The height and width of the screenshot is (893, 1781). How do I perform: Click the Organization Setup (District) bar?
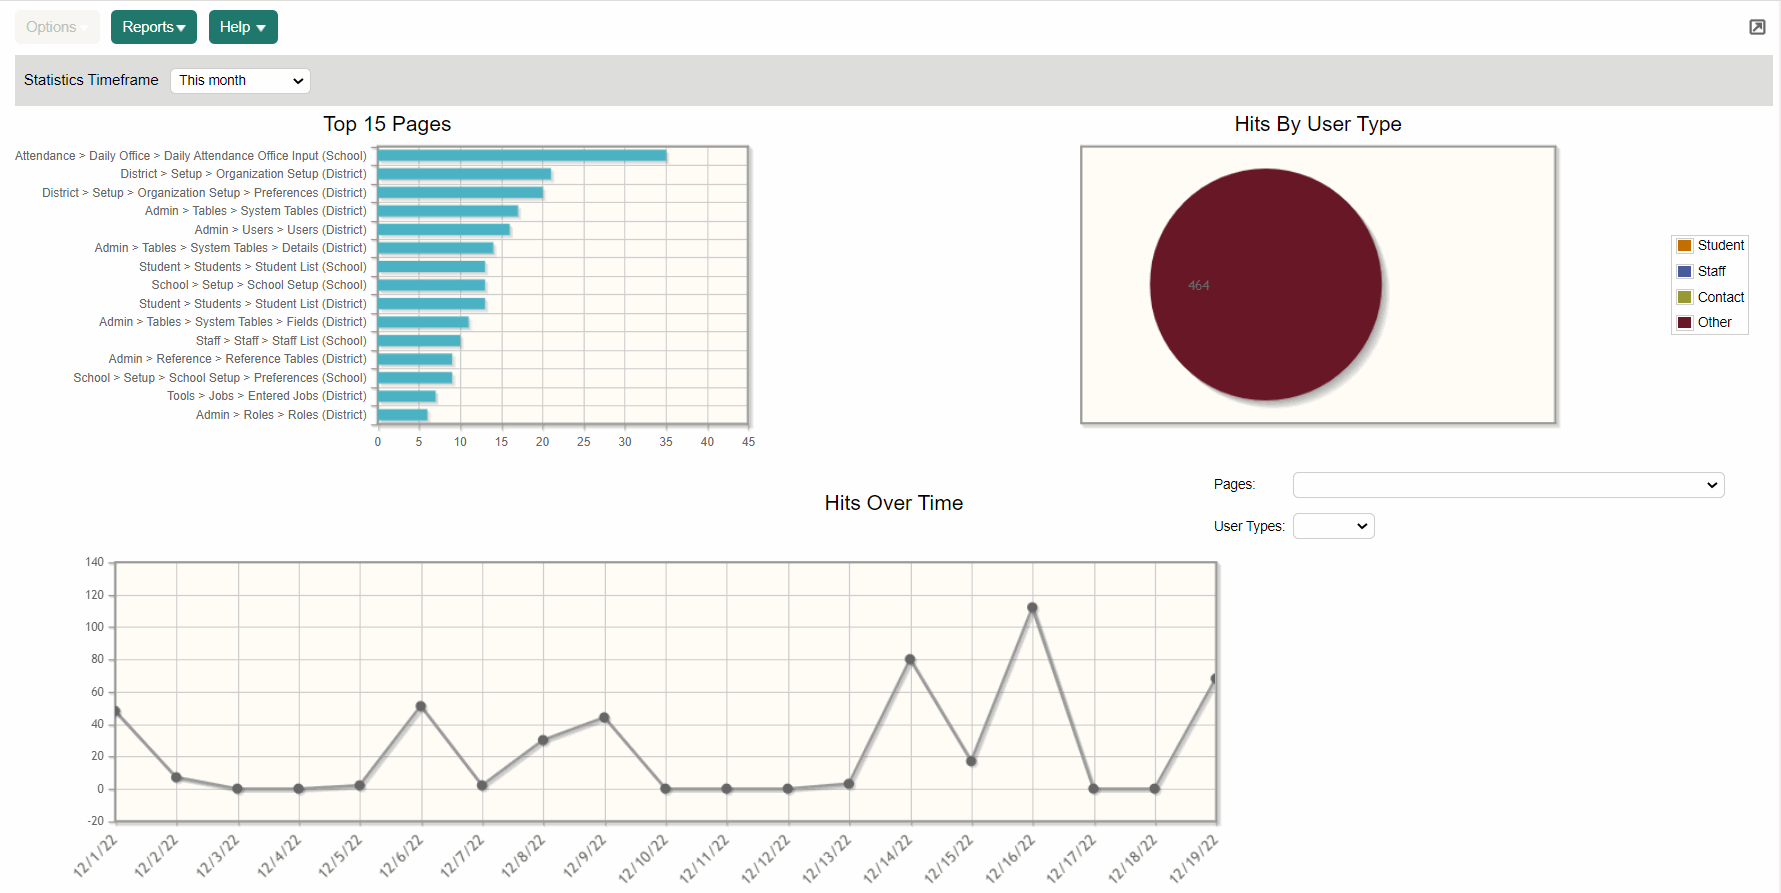(464, 174)
